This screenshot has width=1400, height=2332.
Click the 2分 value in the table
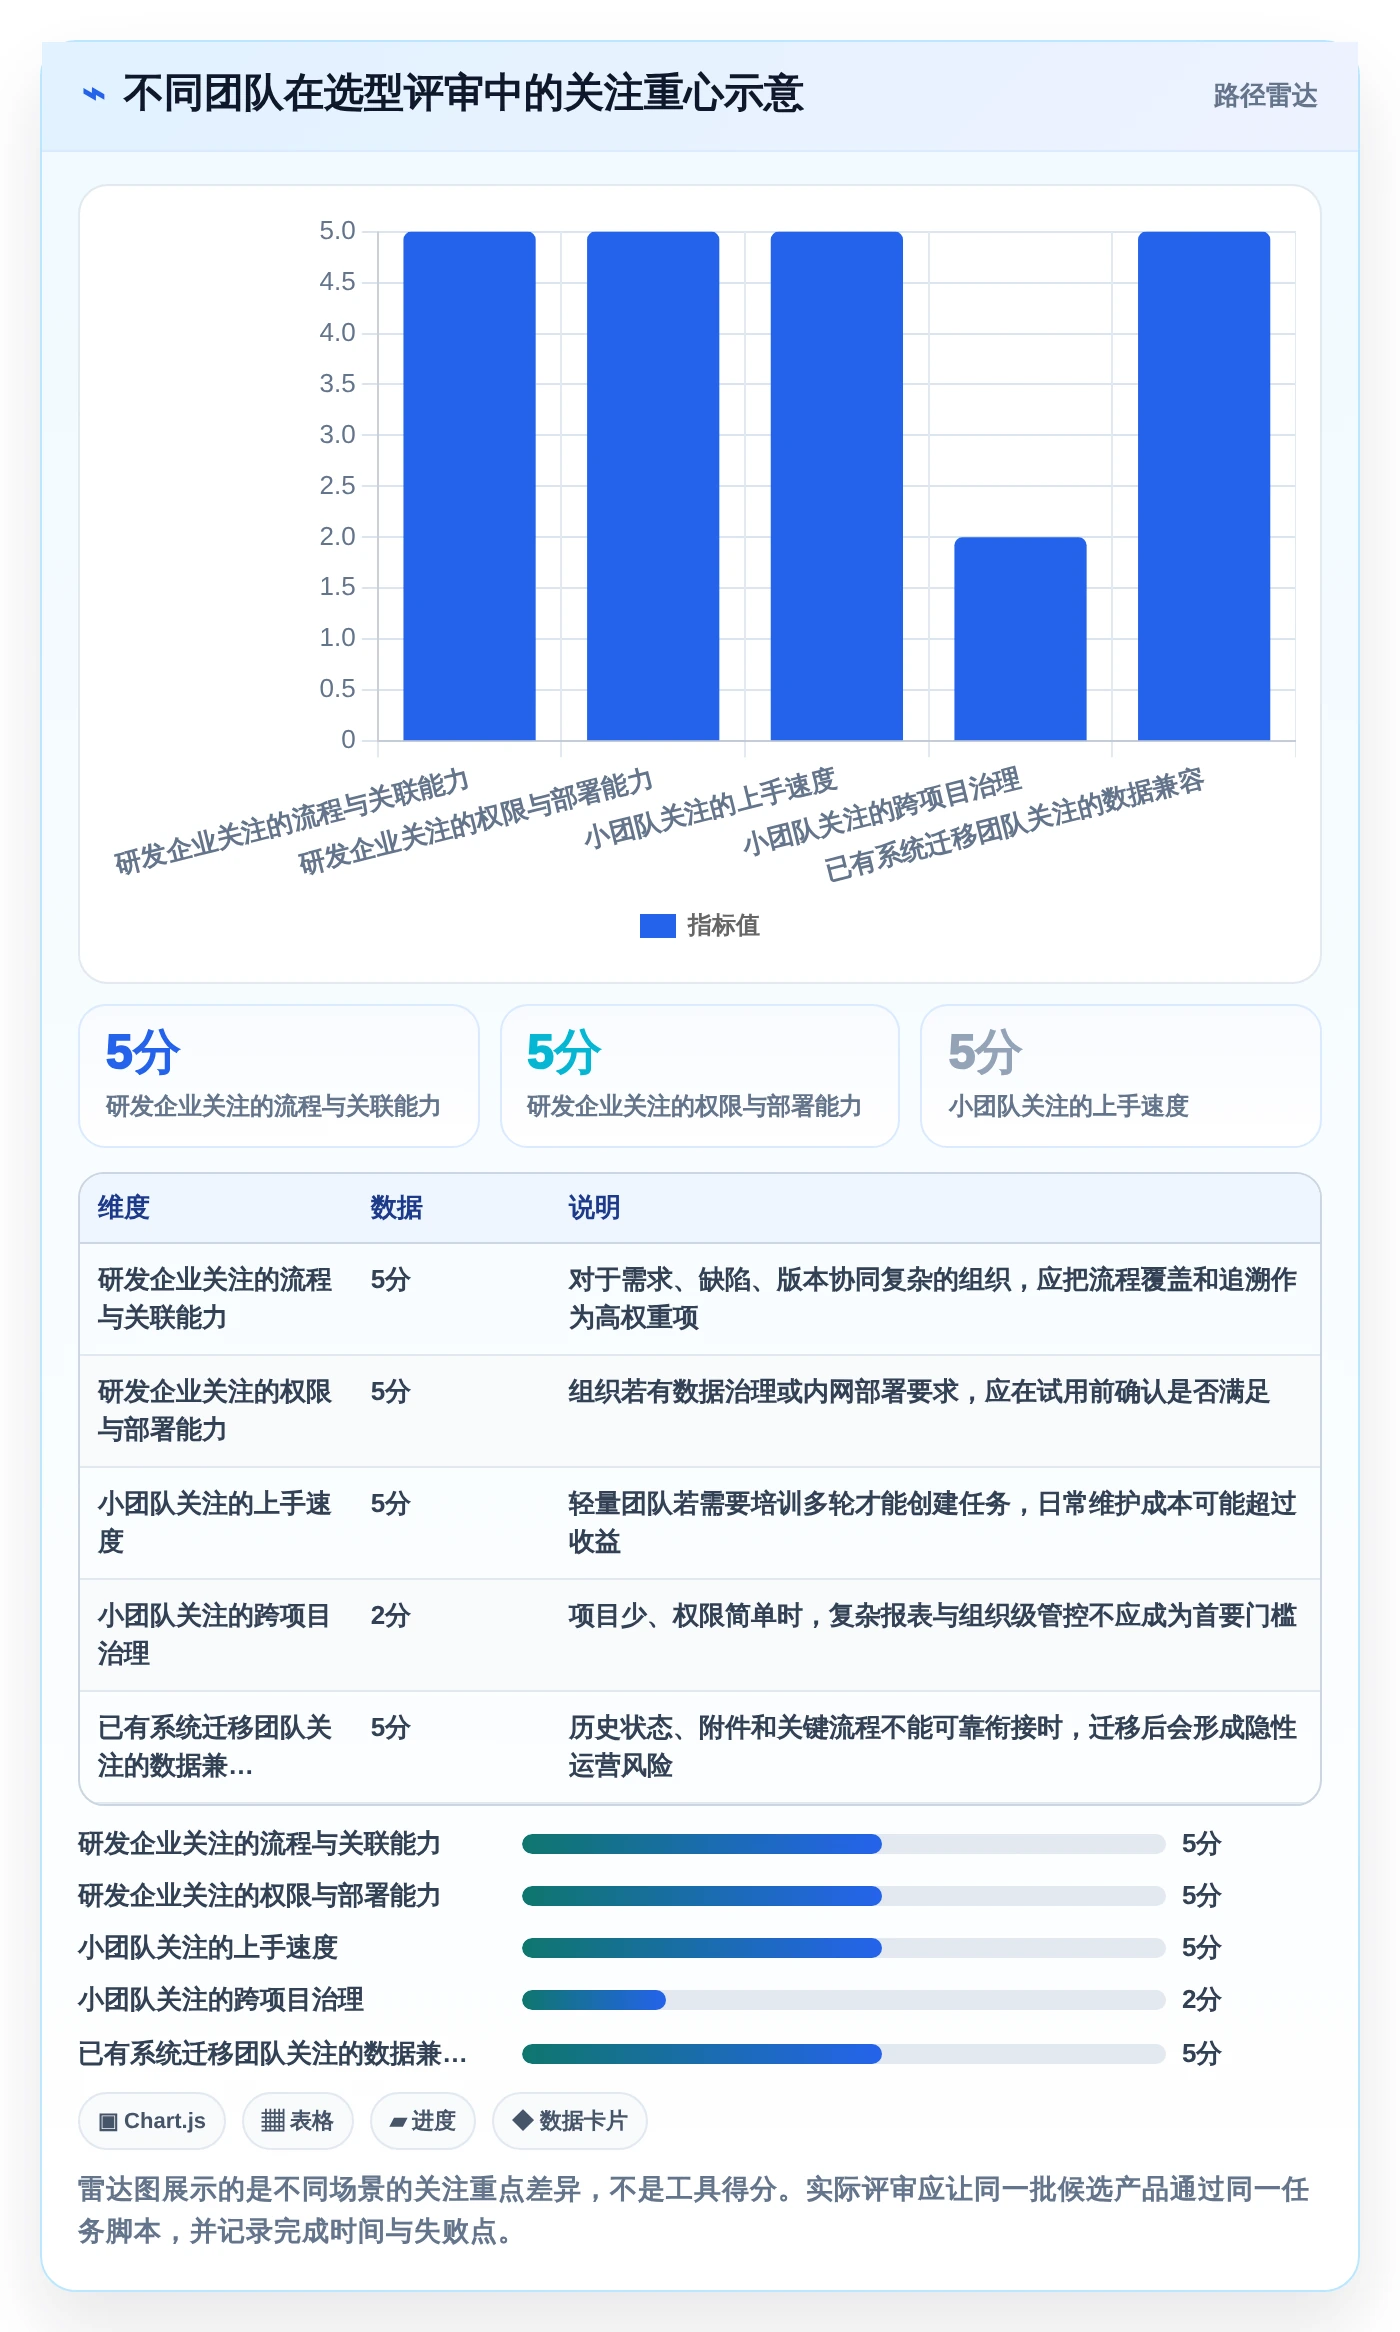tap(390, 1615)
